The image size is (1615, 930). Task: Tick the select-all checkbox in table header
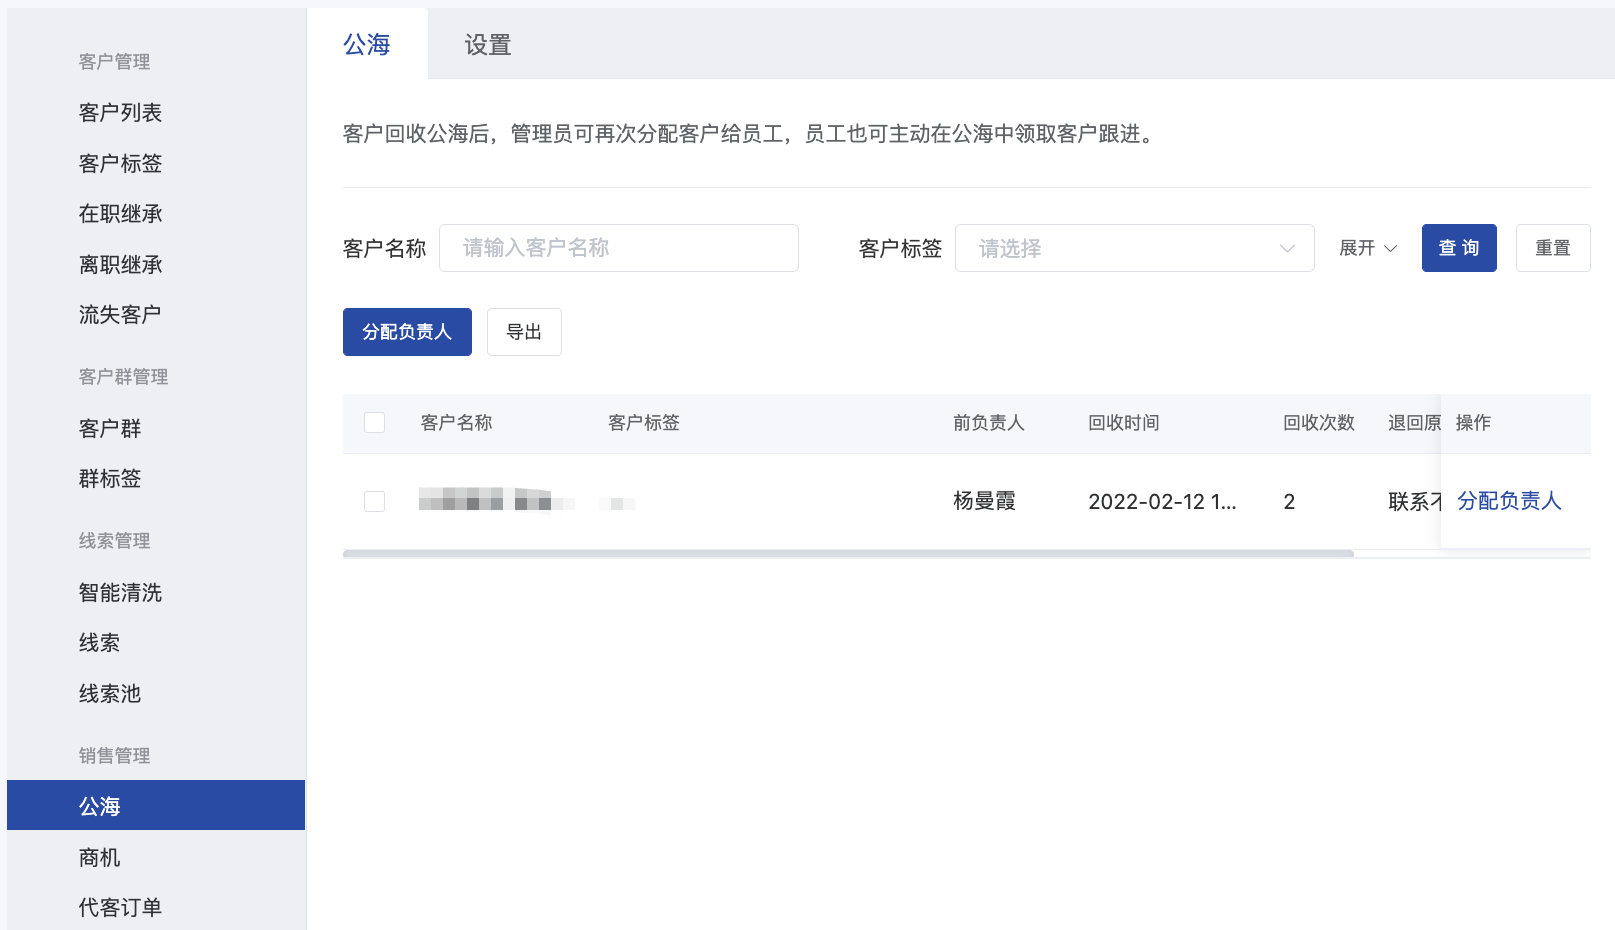tap(375, 423)
